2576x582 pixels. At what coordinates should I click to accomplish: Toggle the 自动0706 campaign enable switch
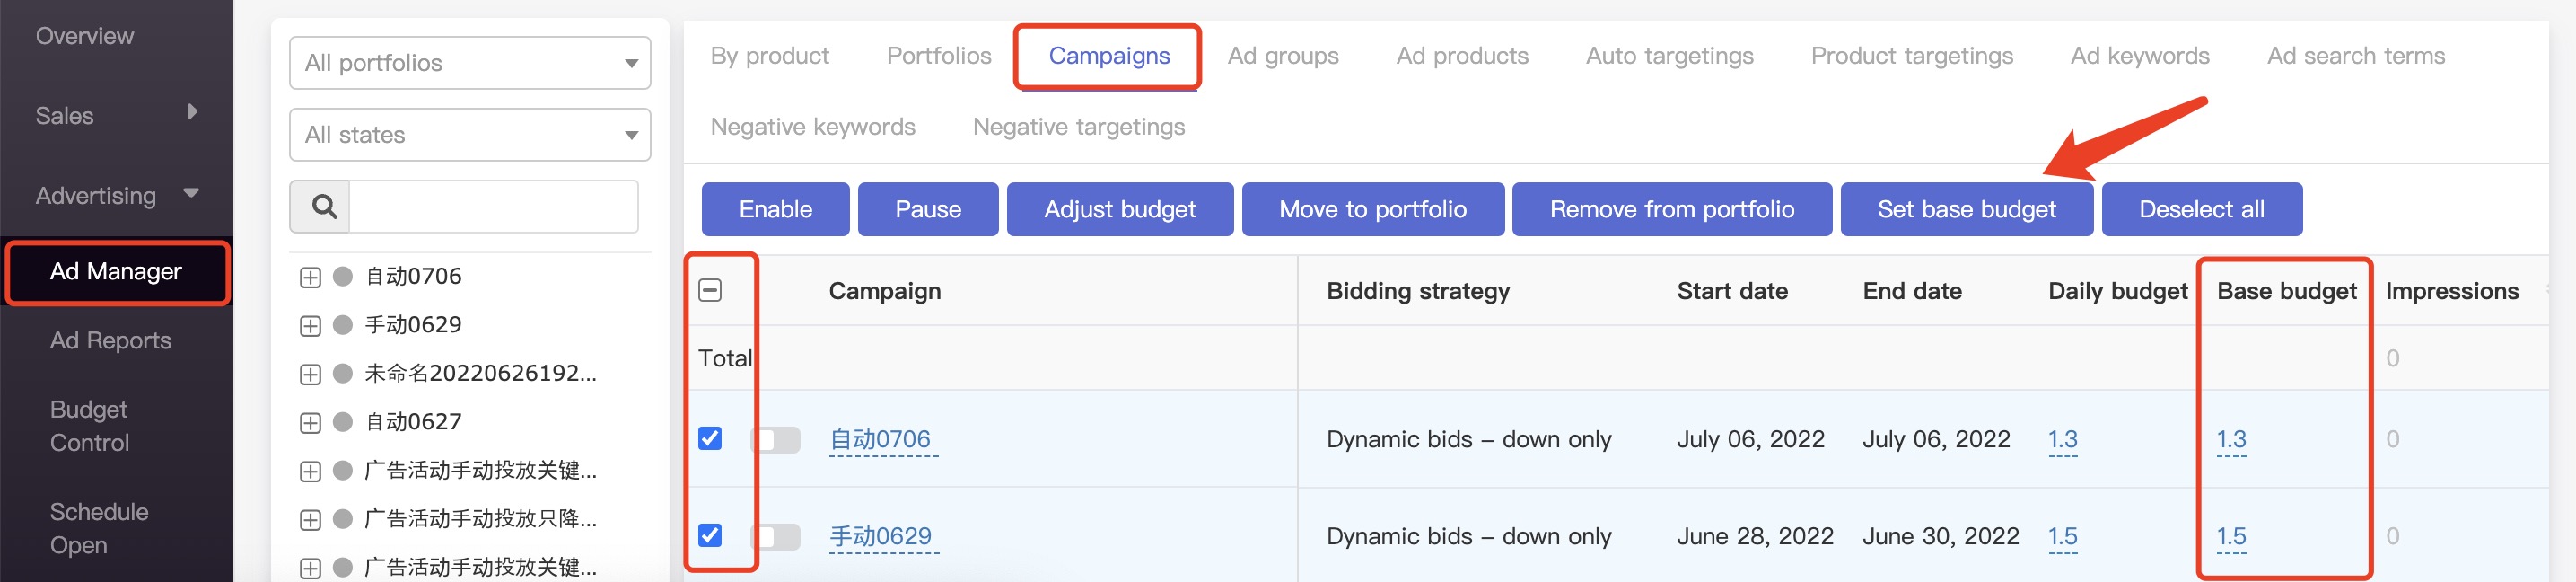coord(777,440)
